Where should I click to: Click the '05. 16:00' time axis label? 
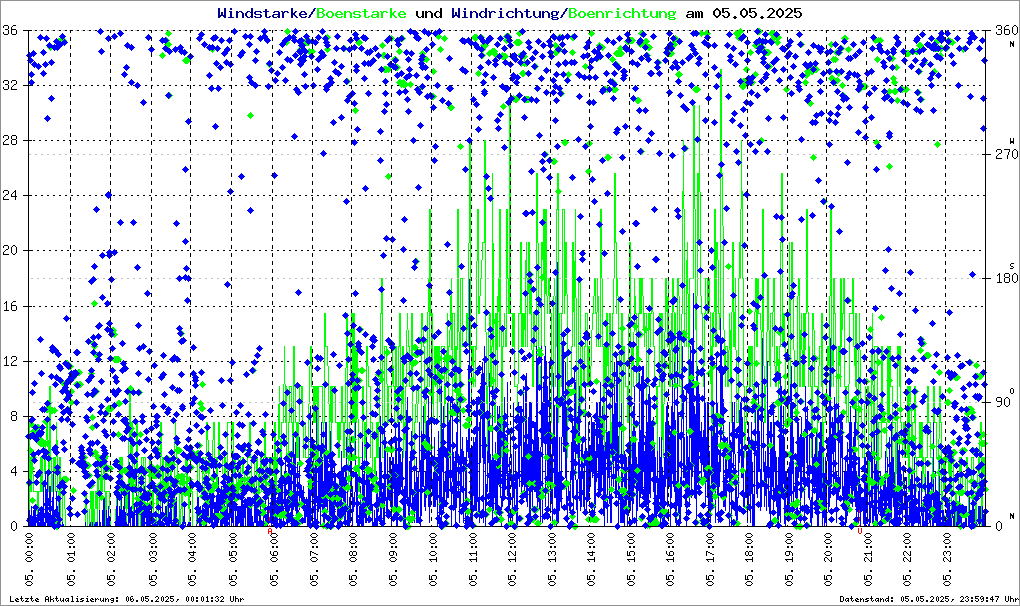click(x=671, y=558)
